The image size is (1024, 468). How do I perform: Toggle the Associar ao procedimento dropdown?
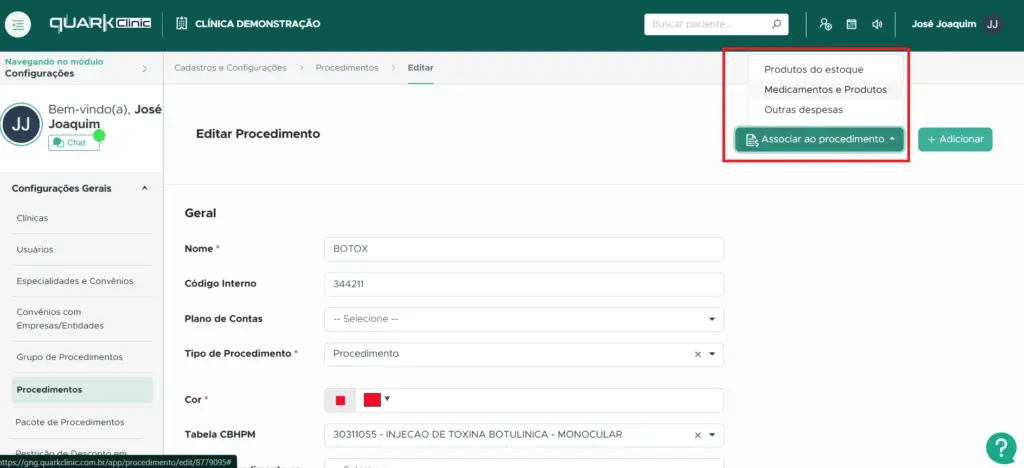[819, 140]
